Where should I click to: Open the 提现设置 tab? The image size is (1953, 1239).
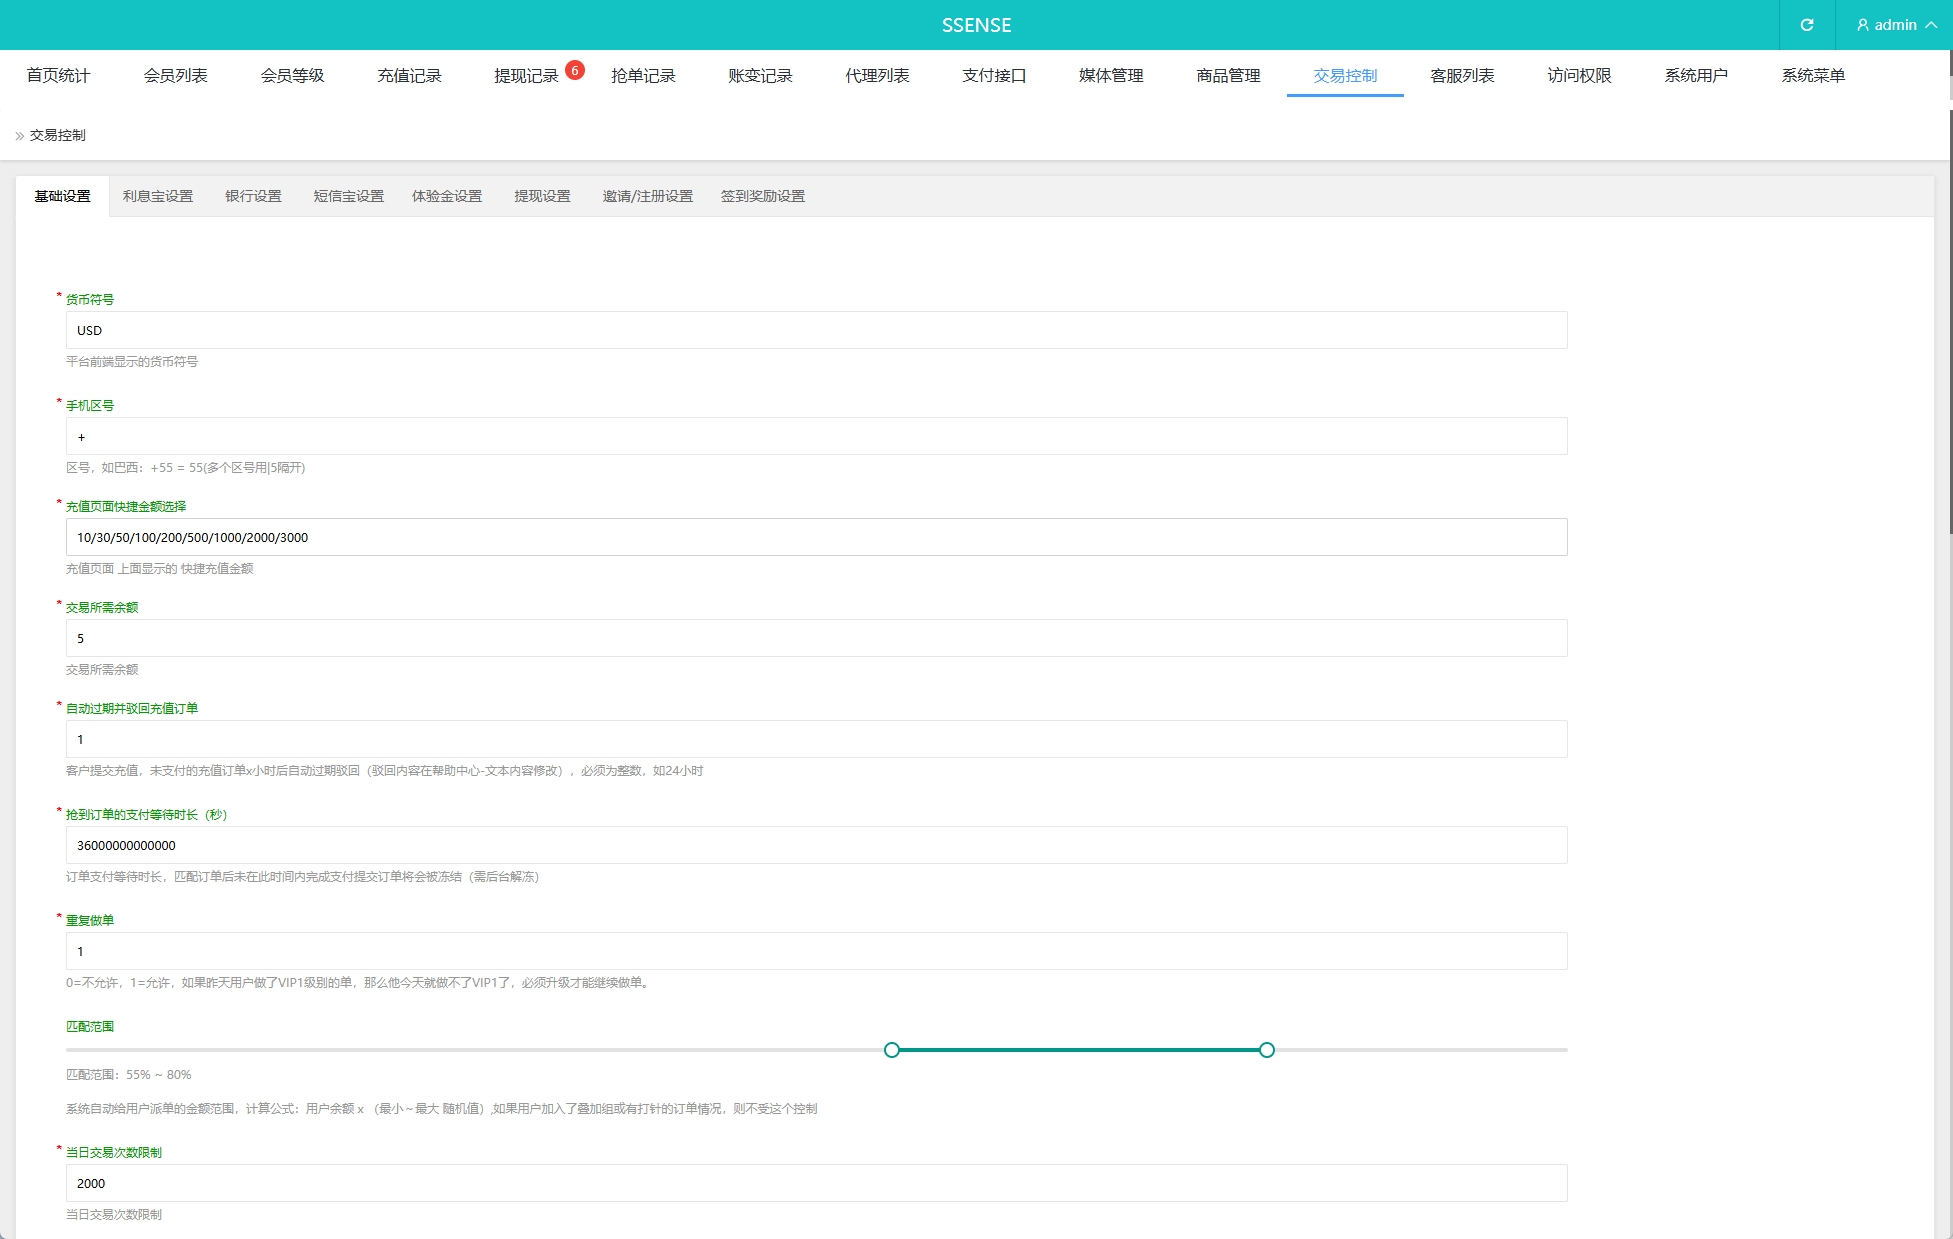542,196
